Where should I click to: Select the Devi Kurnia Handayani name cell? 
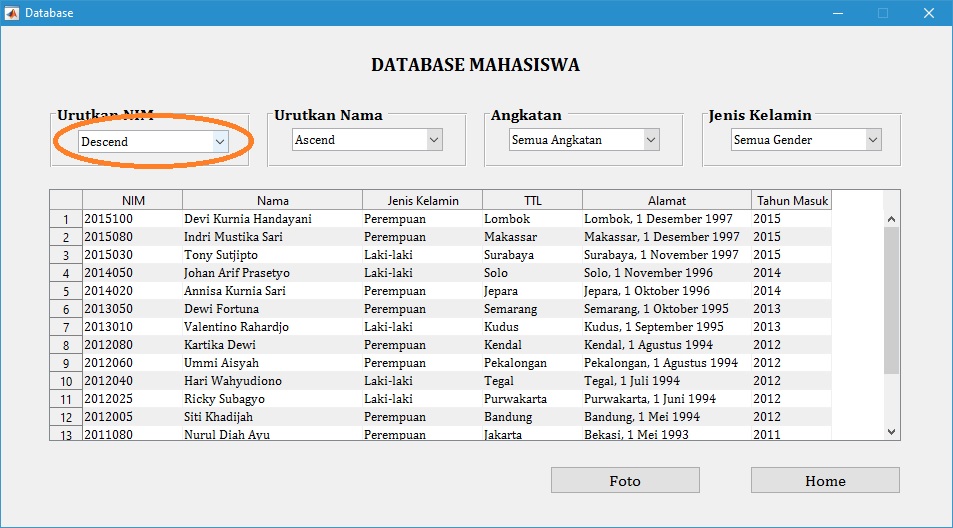coord(248,219)
